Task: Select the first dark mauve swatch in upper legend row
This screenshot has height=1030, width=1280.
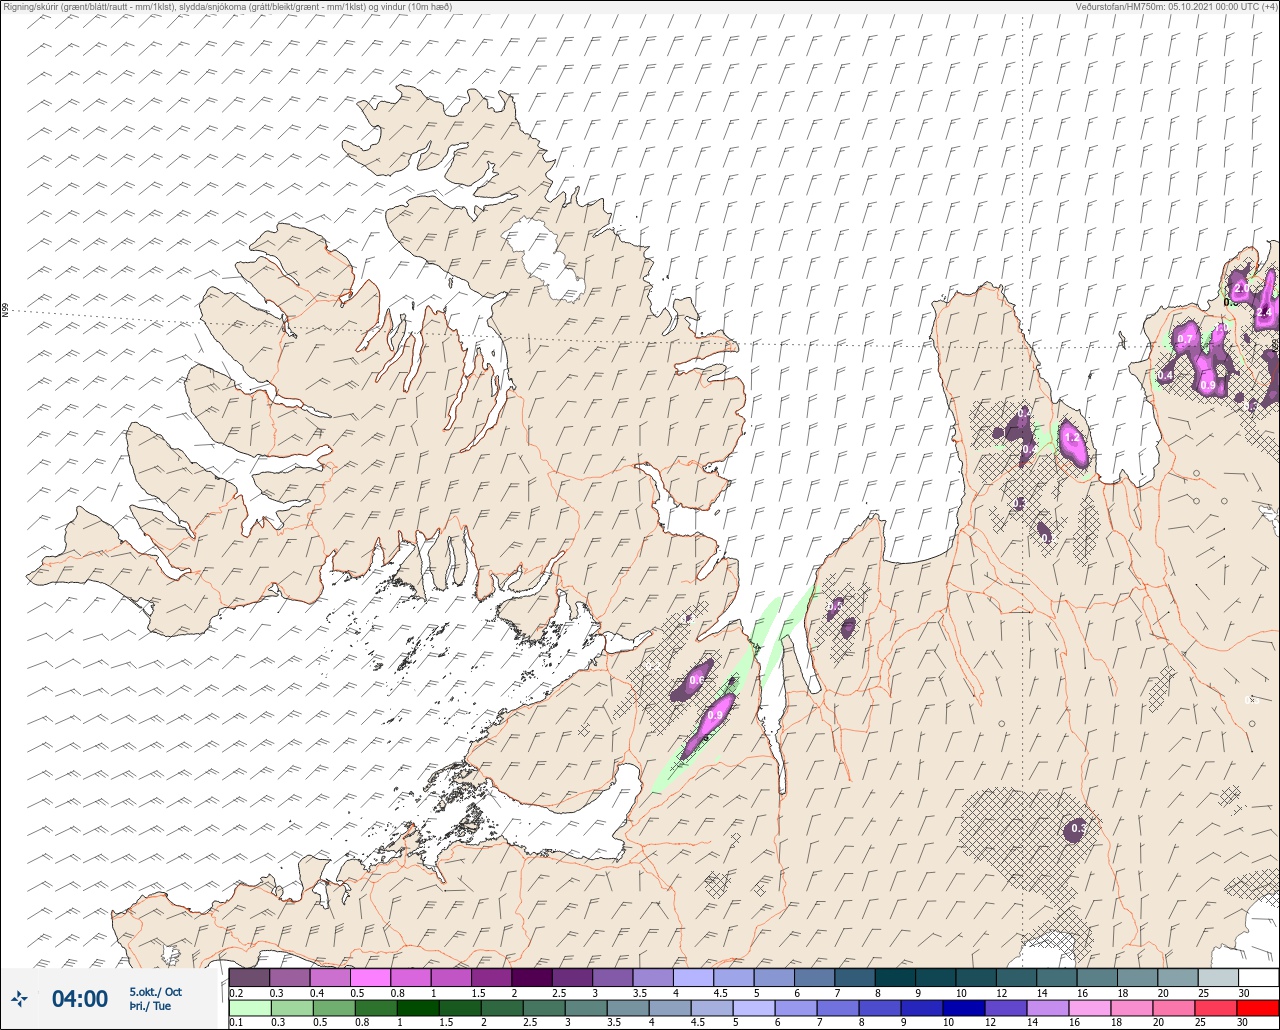Action: [x=249, y=977]
